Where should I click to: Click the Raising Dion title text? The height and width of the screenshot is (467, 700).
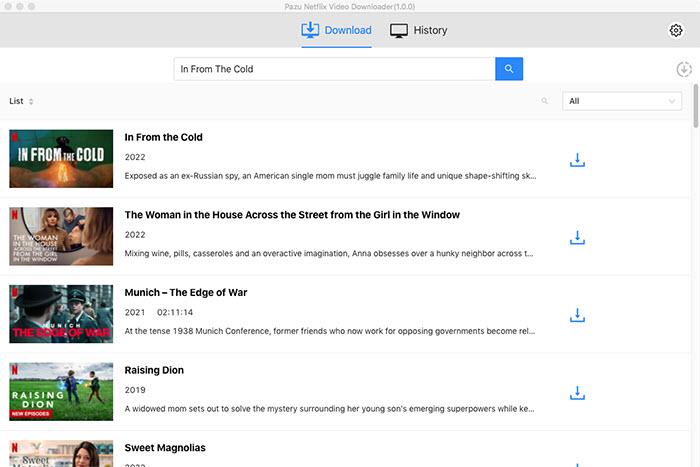[154, 370]
